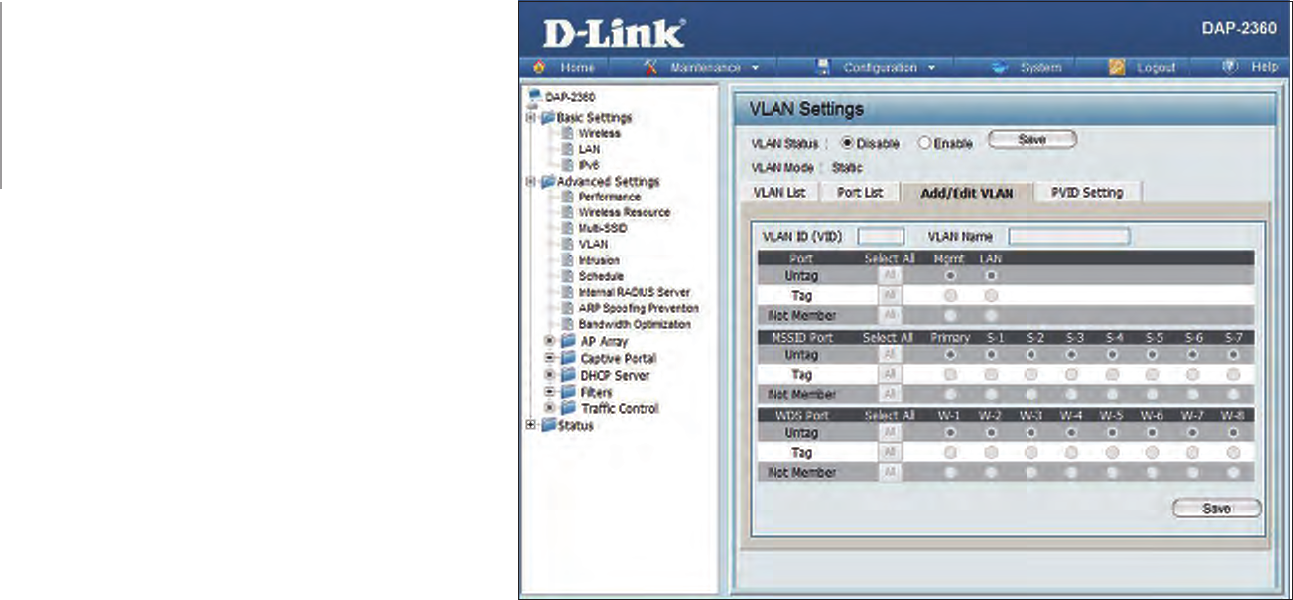
Task: Set MSSID Primary port to Tag
Action: (x=950, y=374)
